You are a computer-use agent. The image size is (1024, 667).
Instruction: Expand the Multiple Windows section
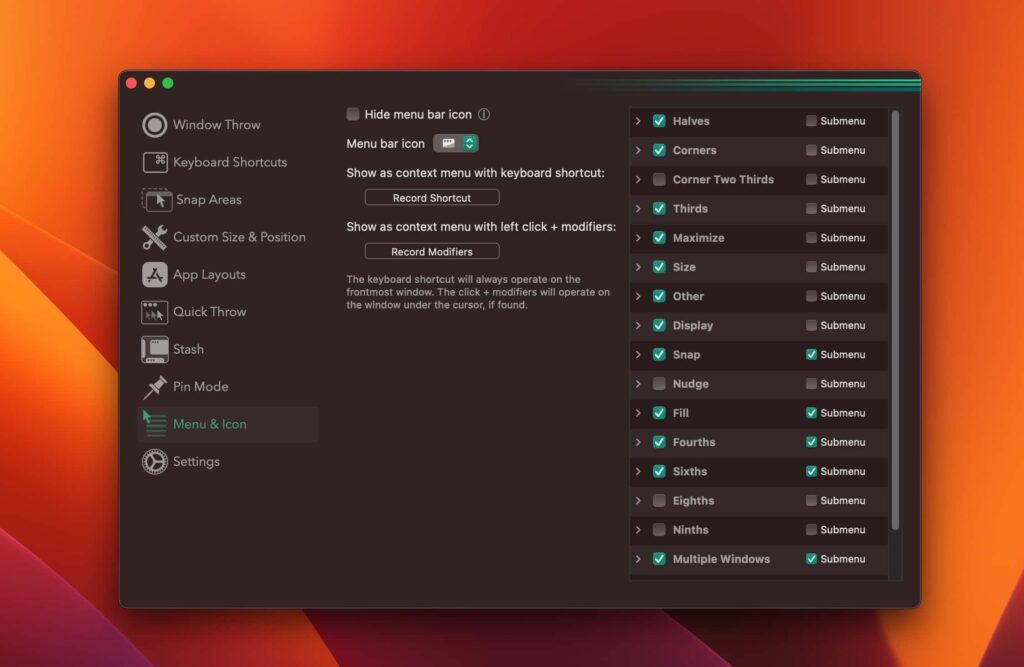point(640,559)
